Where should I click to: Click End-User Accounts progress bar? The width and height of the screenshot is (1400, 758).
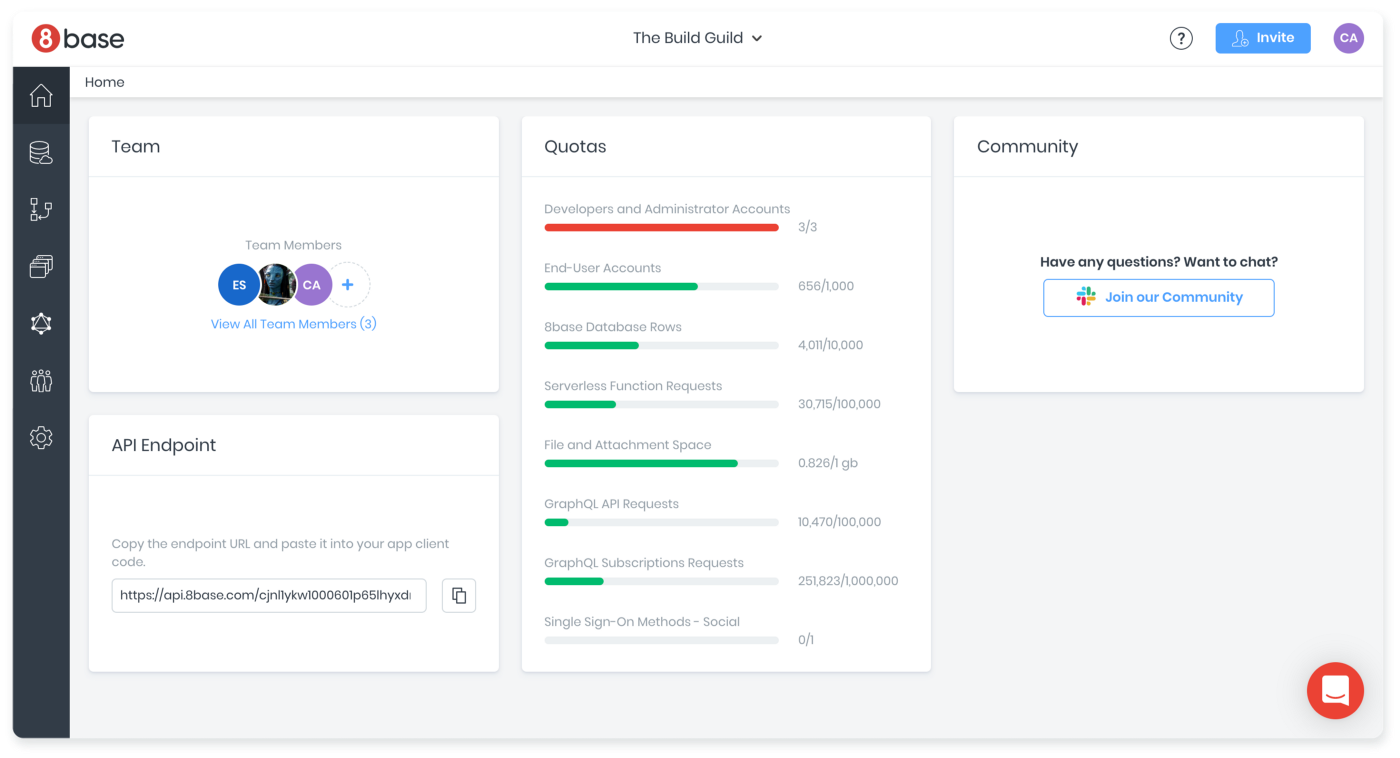click(x=661, y=287)
